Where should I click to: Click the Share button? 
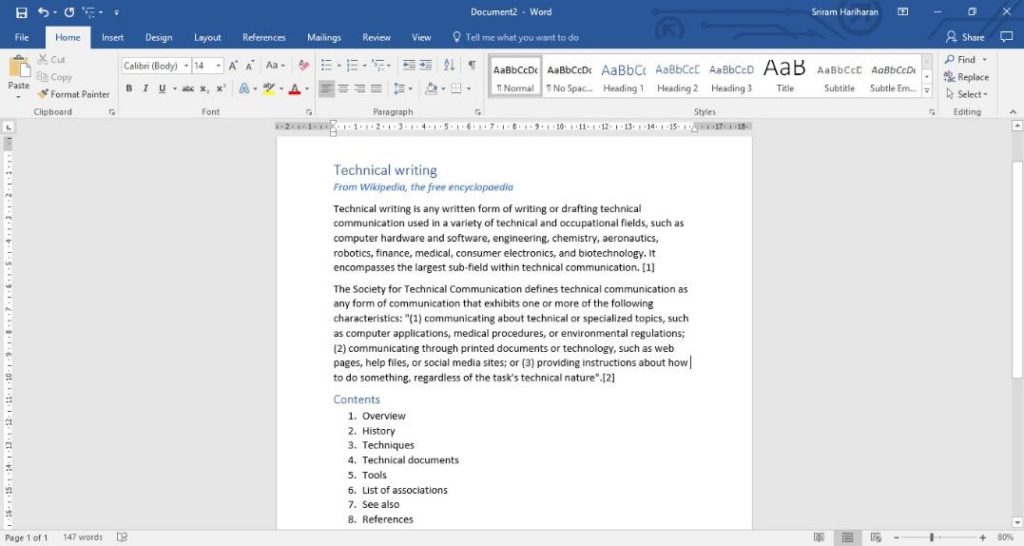pos(965,38)
